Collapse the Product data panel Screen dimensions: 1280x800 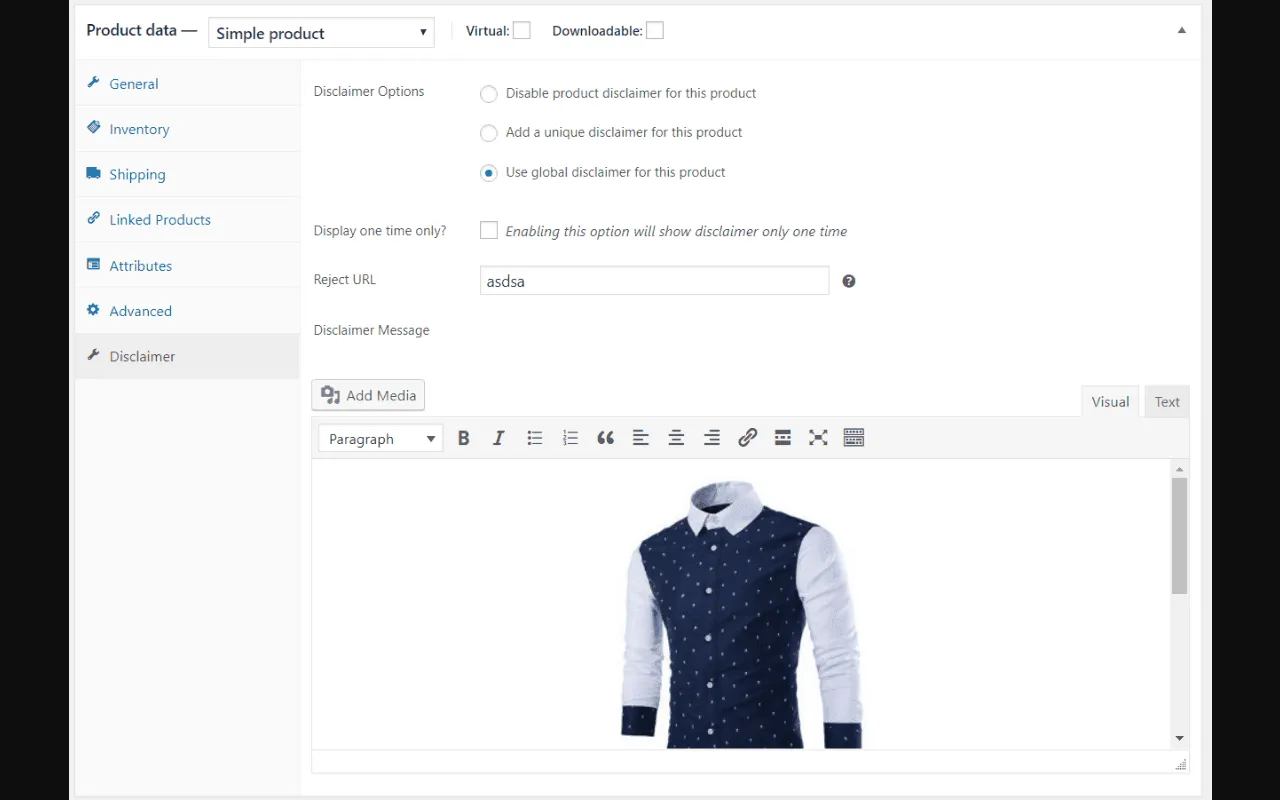[1181, 31]
